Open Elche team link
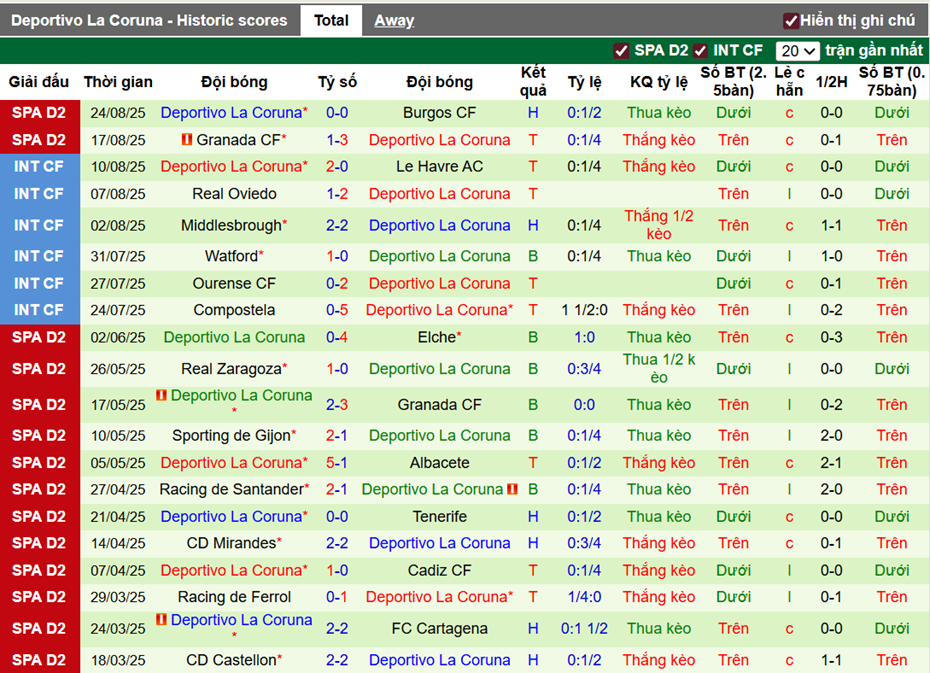930x673 pixels. pyautogui.click(x=437, y=337)
